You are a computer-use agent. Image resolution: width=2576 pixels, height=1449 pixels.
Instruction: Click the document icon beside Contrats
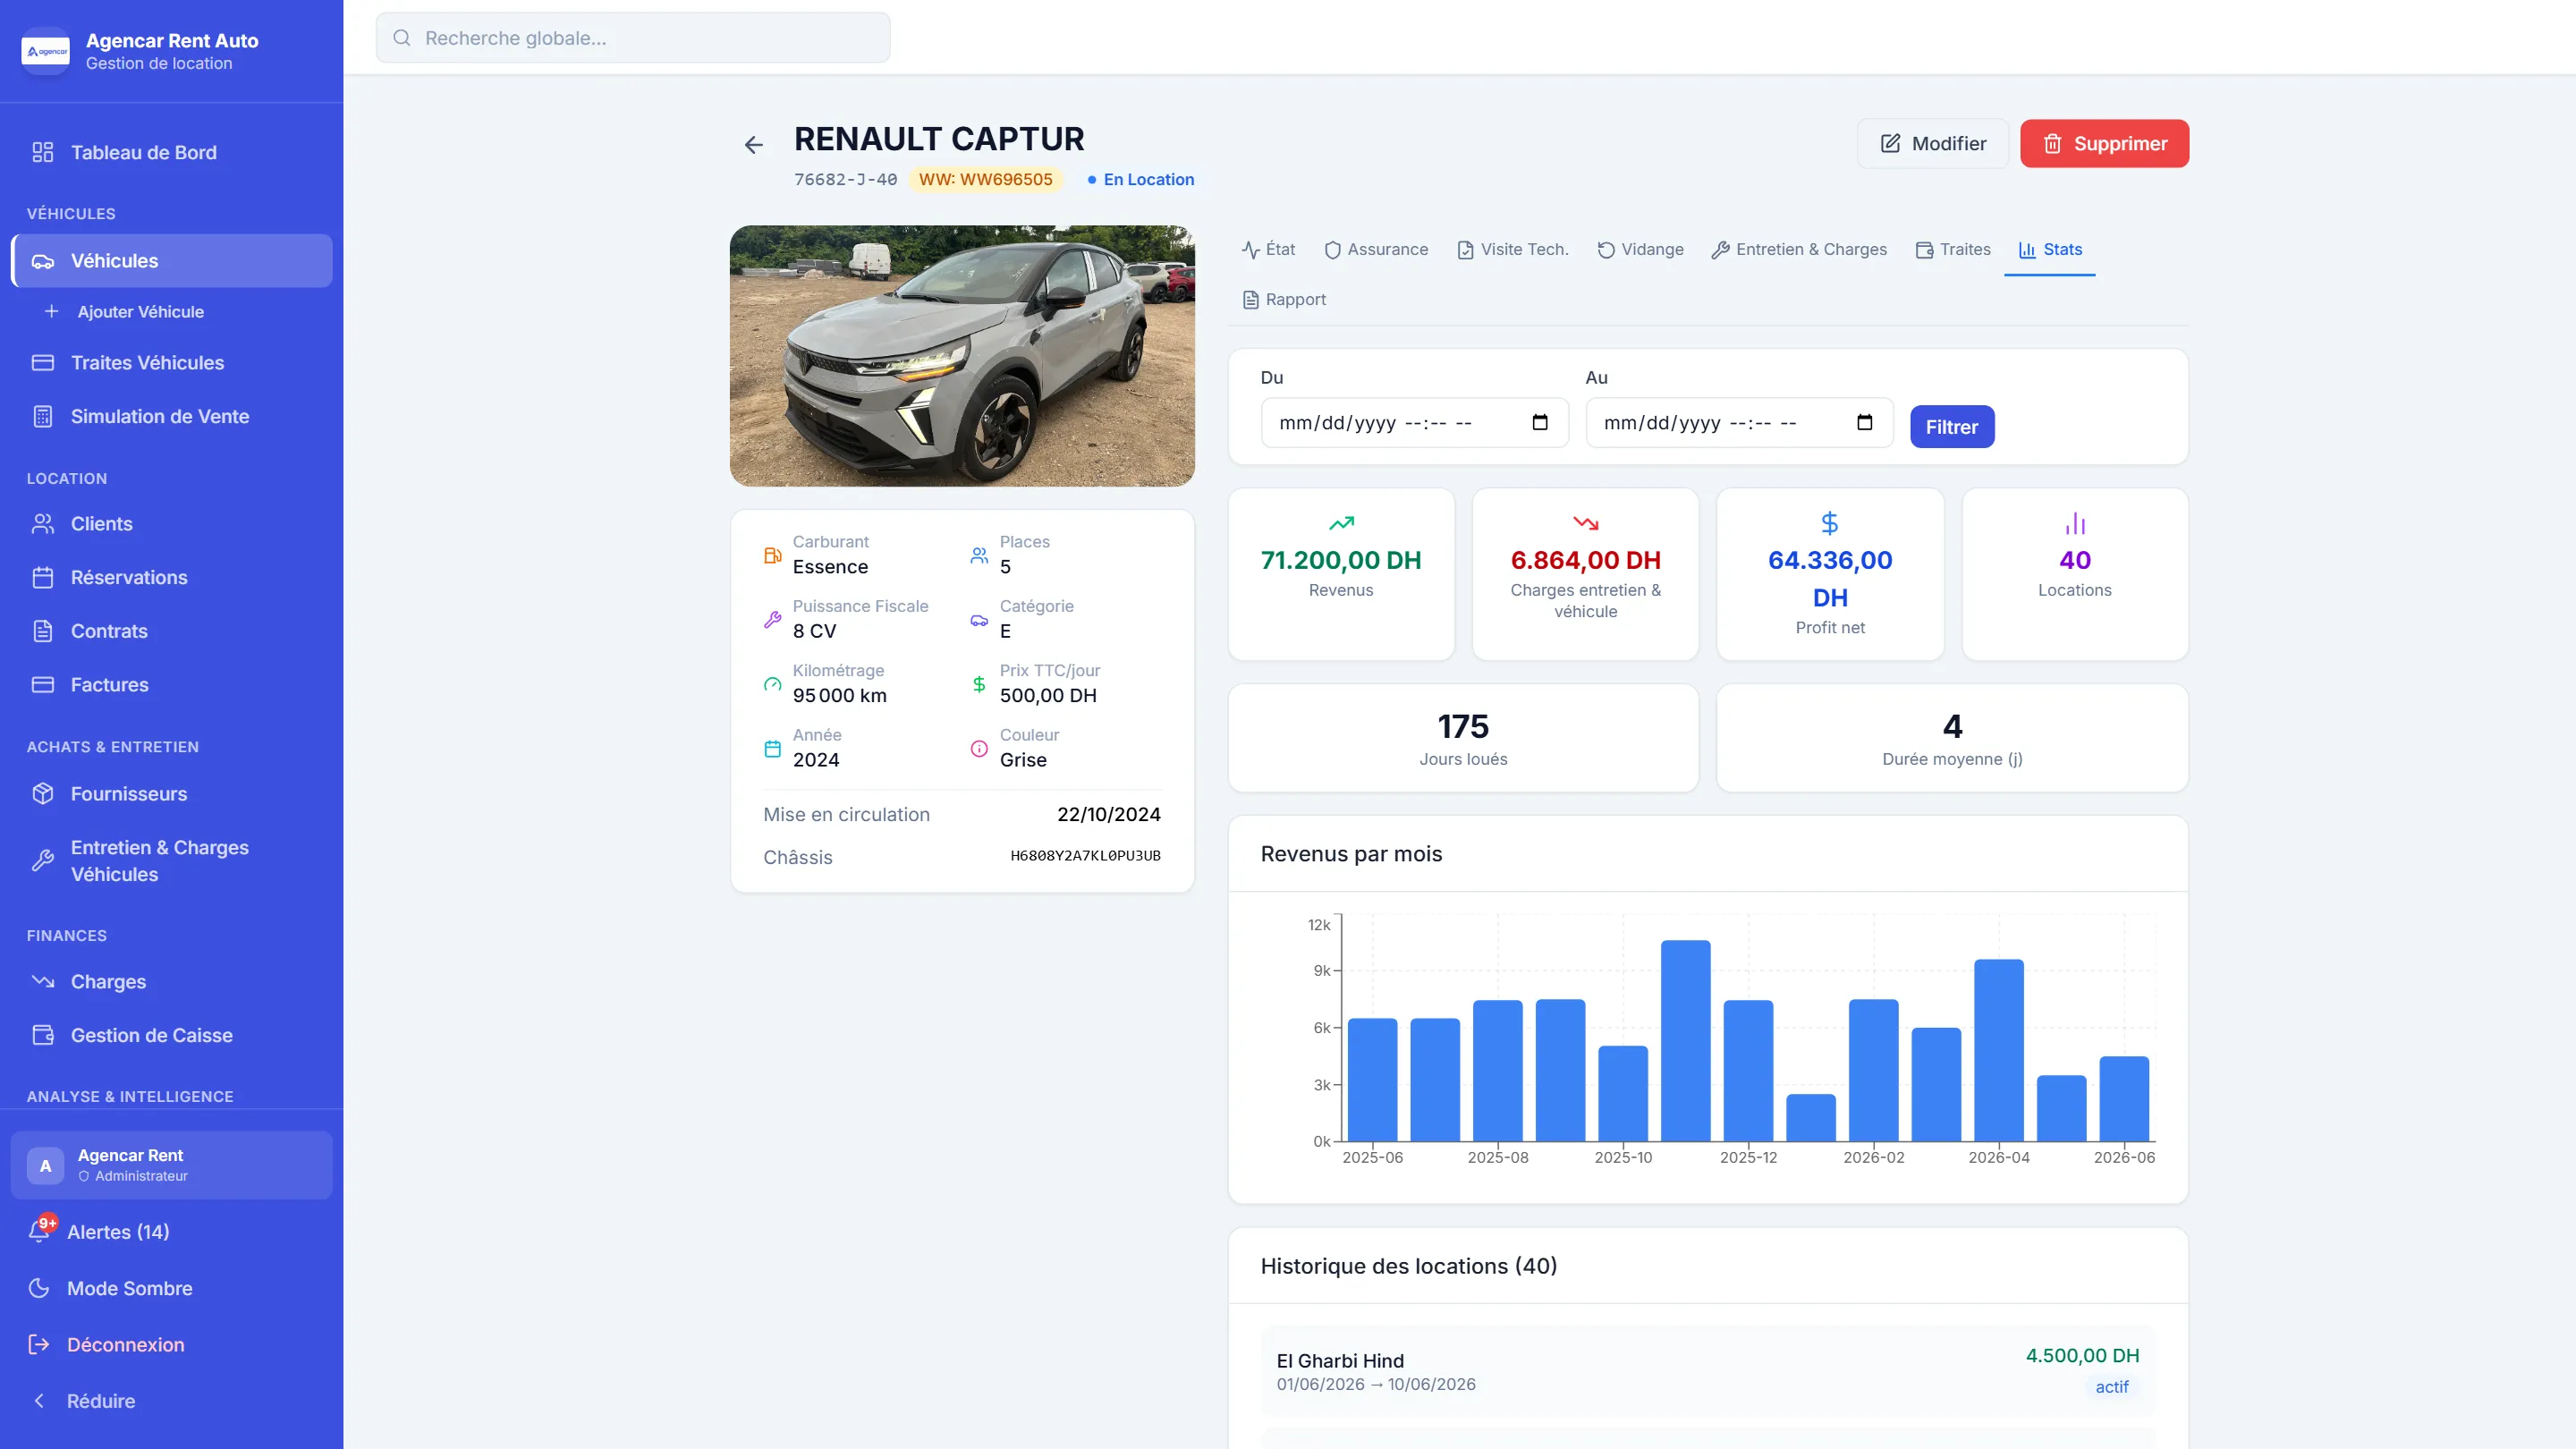pyautogui.click(x=42, y=631)
